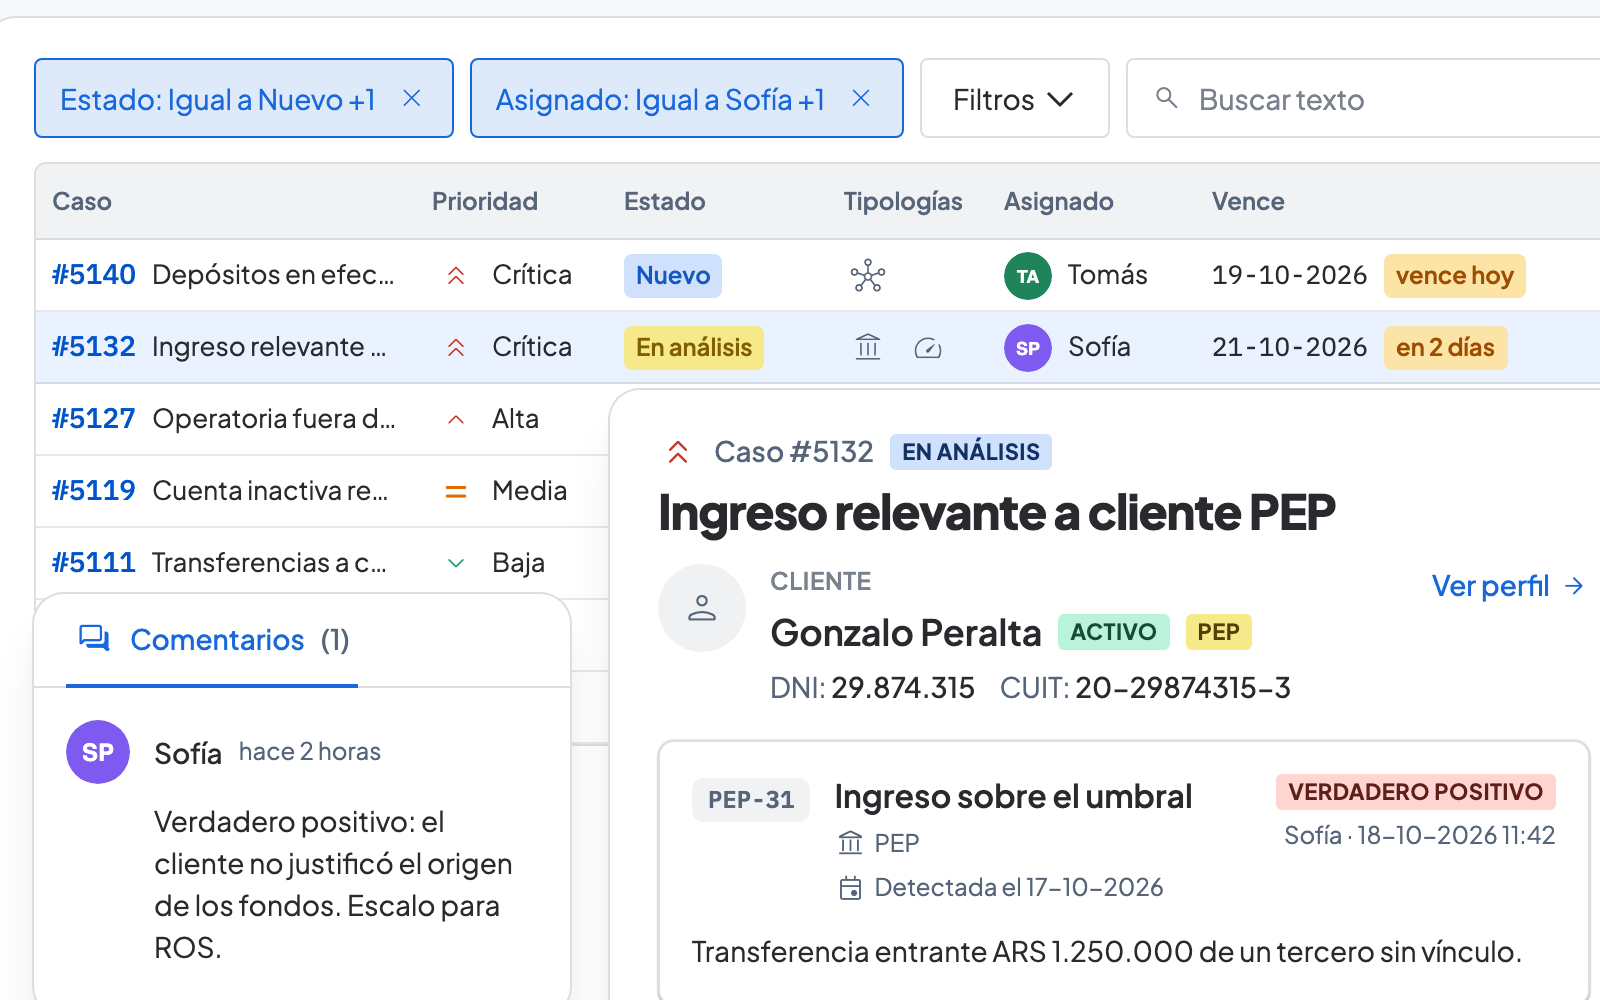The image size is (1600, 1000).
Task: Click the EN ANÁLISIS badge in case detail
Action: (970, 452)
